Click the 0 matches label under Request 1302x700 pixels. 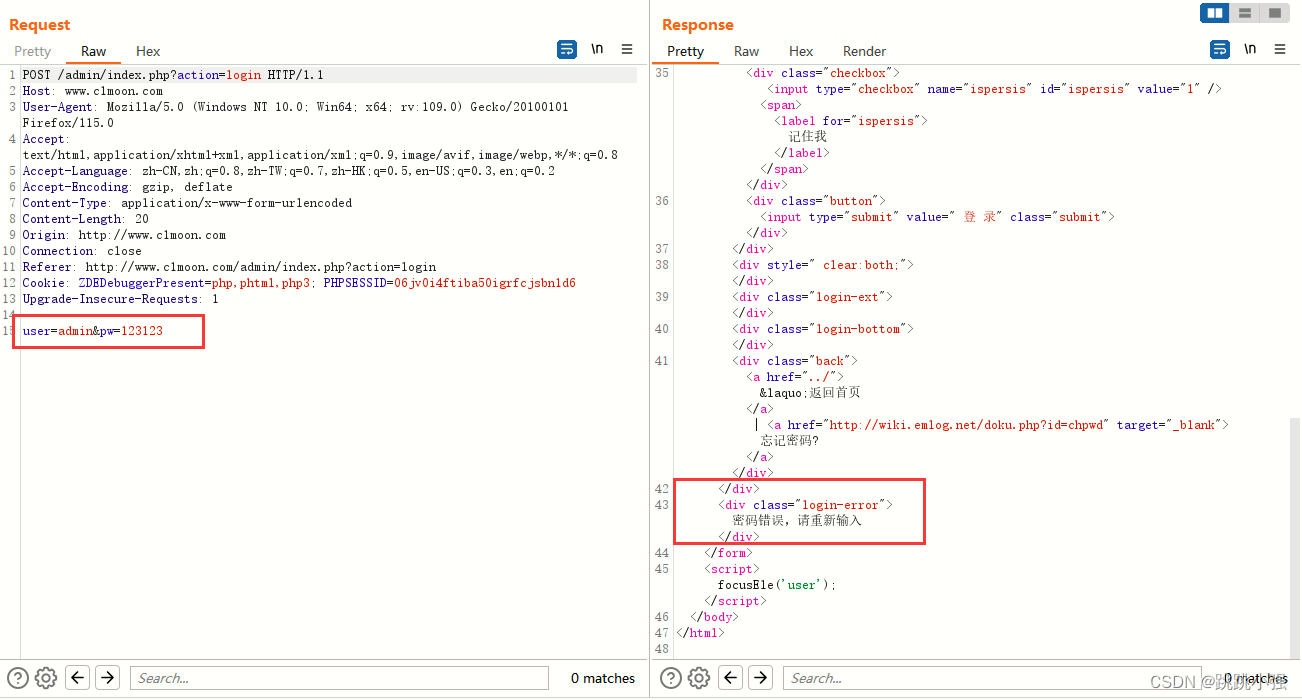point(603,678)
